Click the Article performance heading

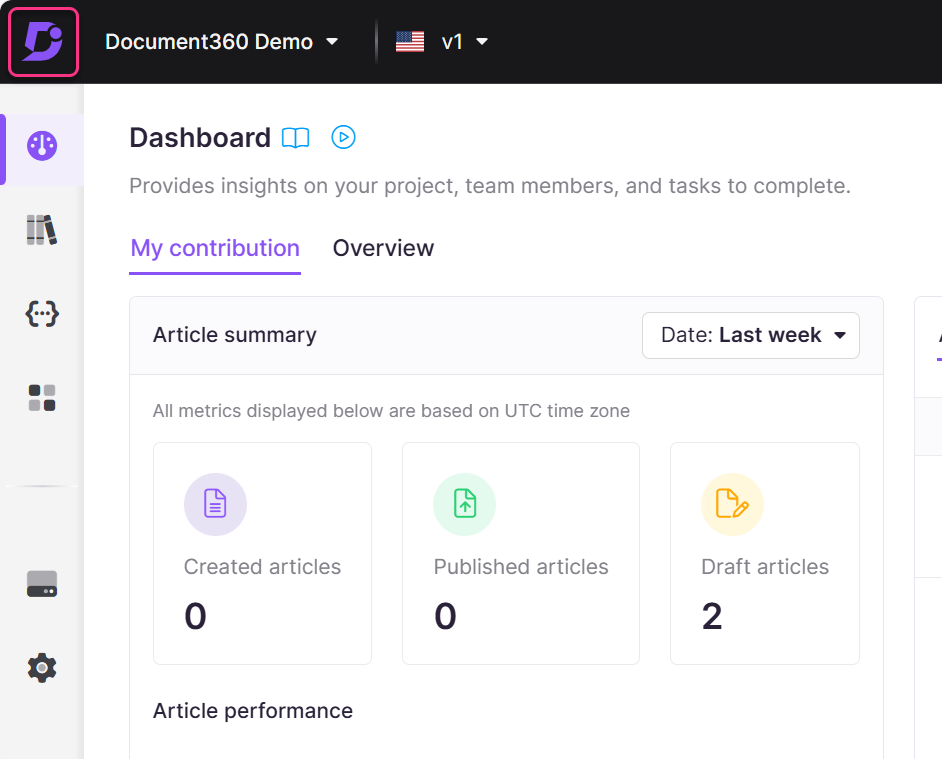click(252, 710)
